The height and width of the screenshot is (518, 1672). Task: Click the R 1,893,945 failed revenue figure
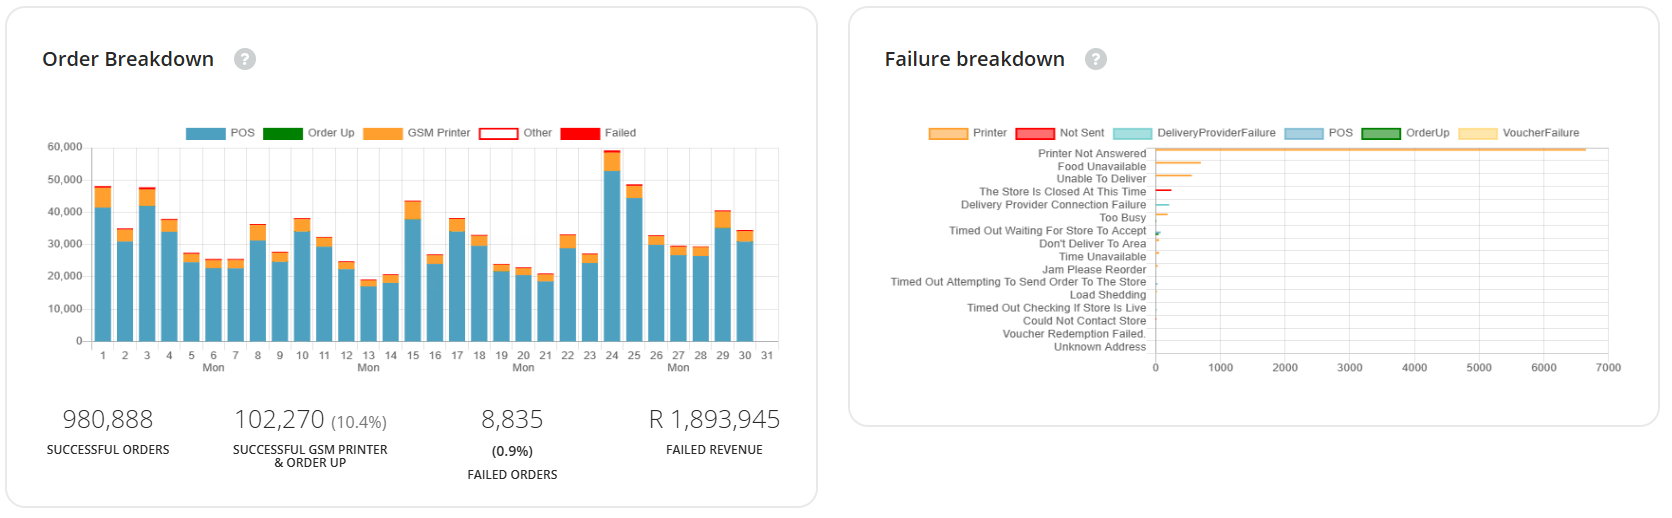click(x=714, y=420)
